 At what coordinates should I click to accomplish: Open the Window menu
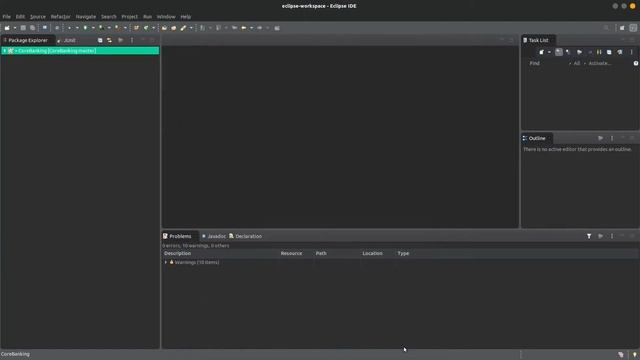point(166,17)
